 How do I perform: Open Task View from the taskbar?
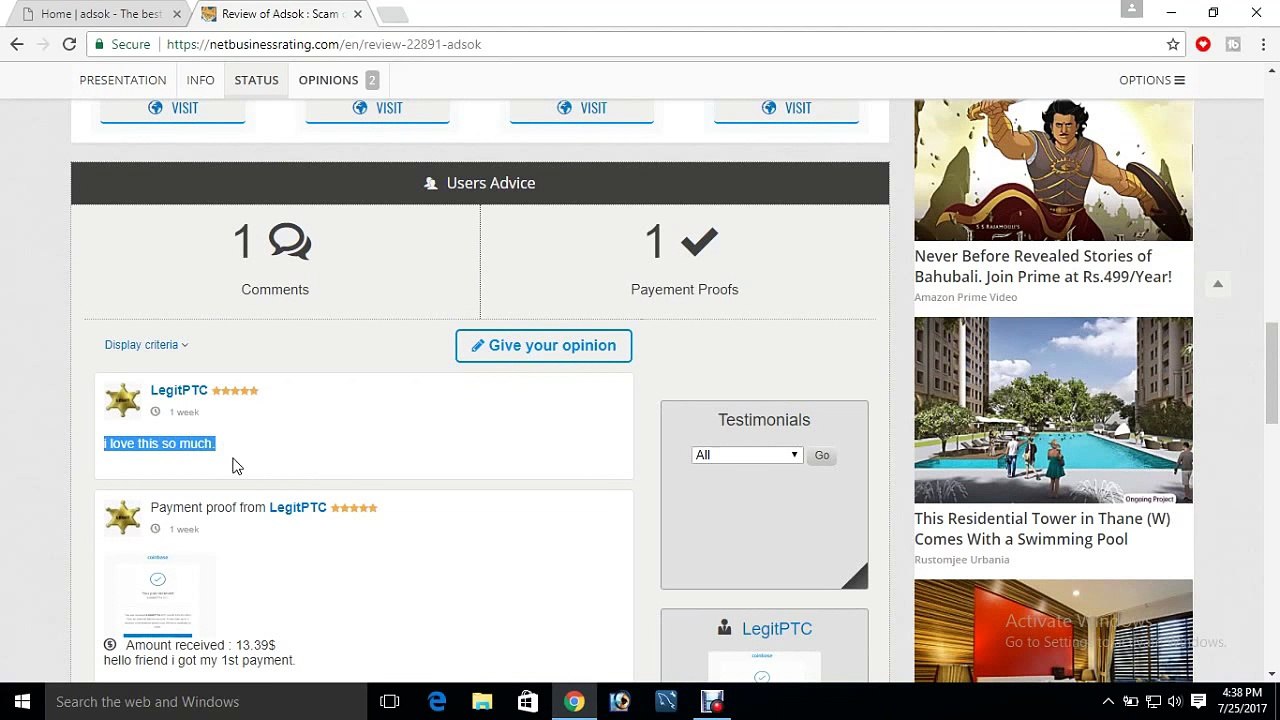(x=390, y=702)
